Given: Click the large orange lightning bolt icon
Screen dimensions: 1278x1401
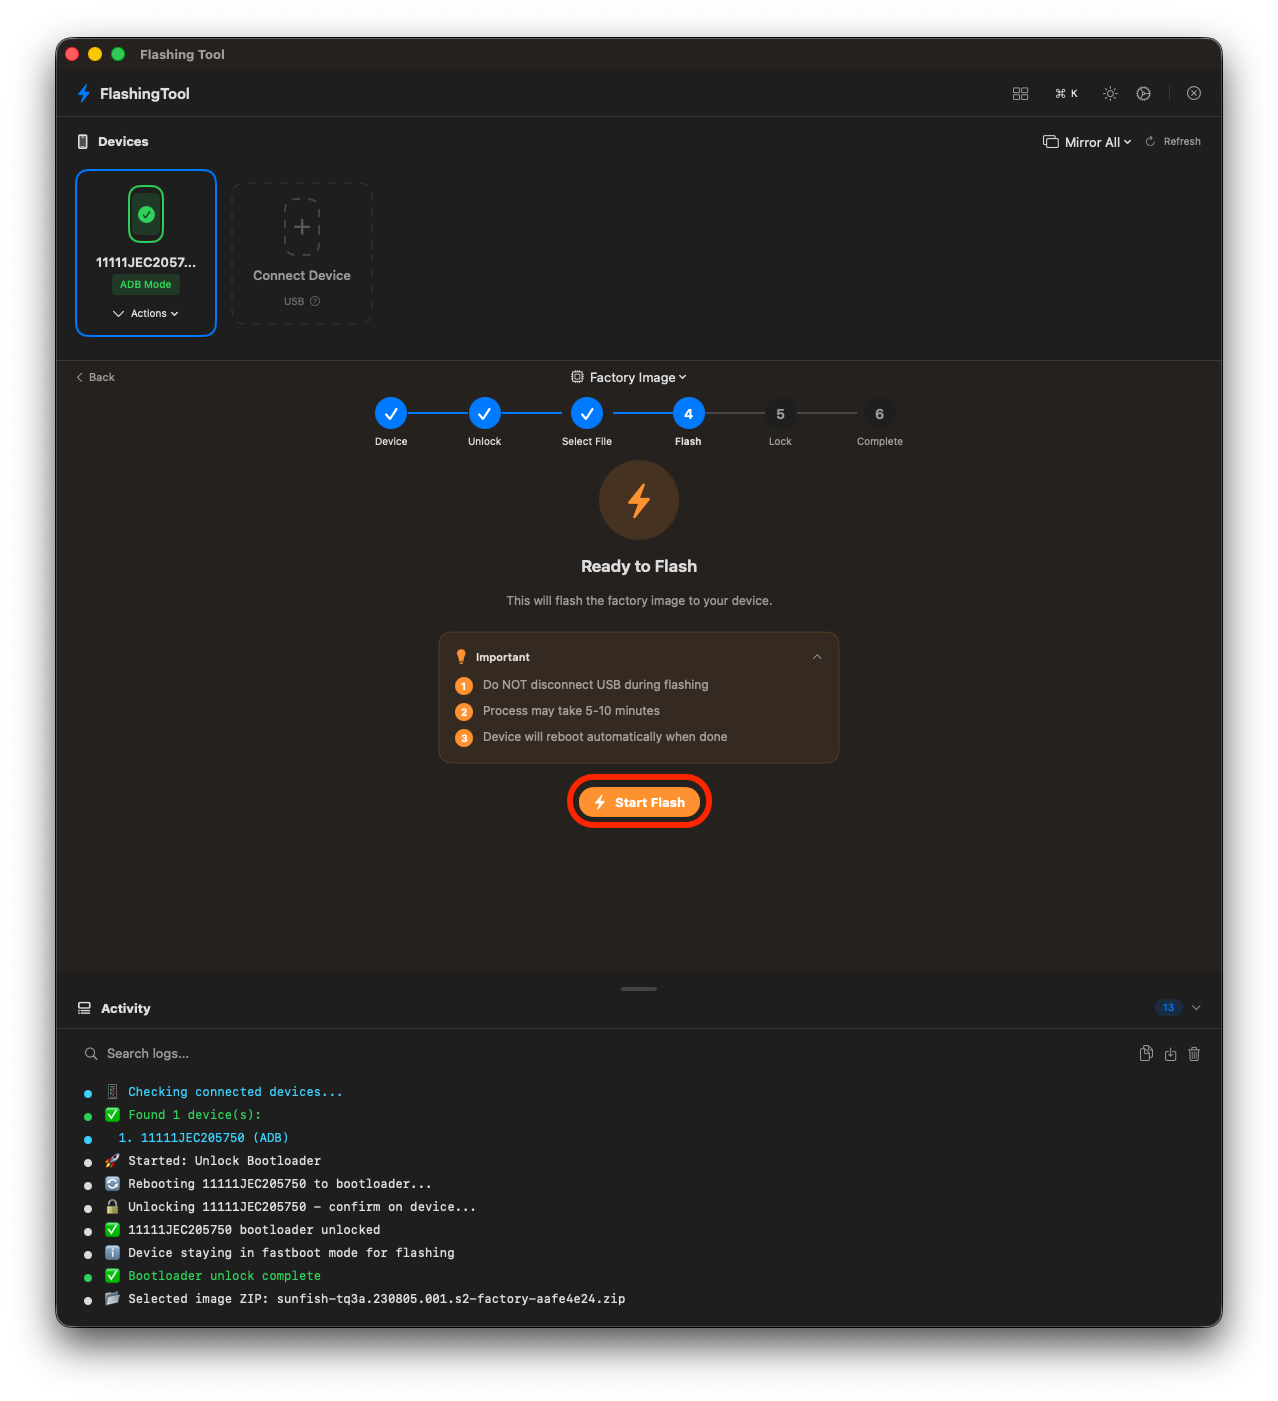Looking at the screenshot, I should [639, 500].
